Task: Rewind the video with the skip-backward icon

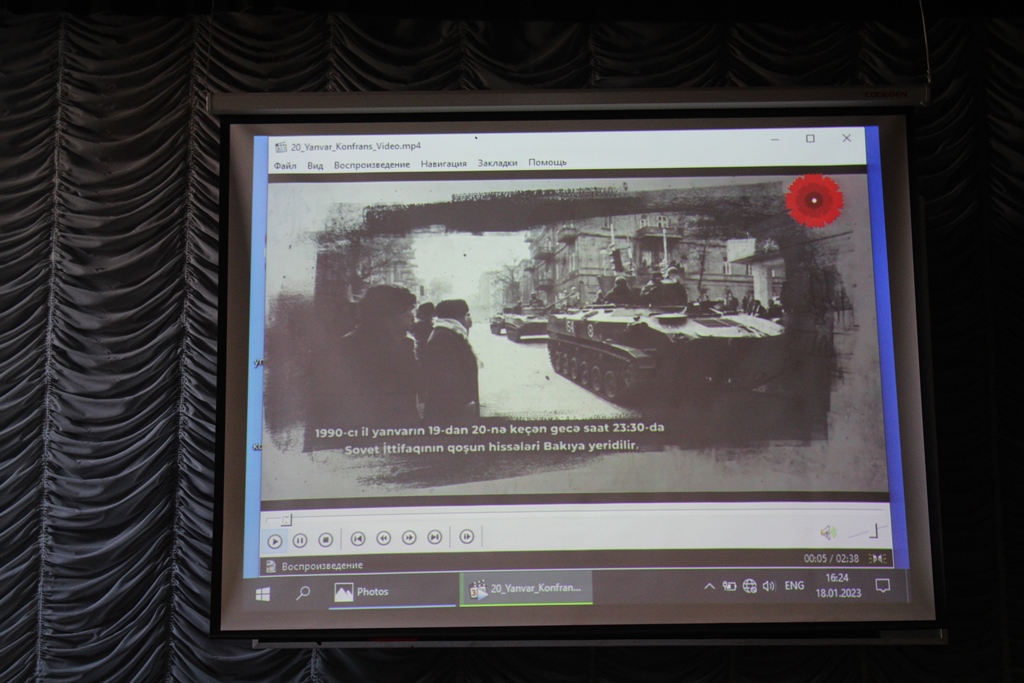Action: coord(383,538)
